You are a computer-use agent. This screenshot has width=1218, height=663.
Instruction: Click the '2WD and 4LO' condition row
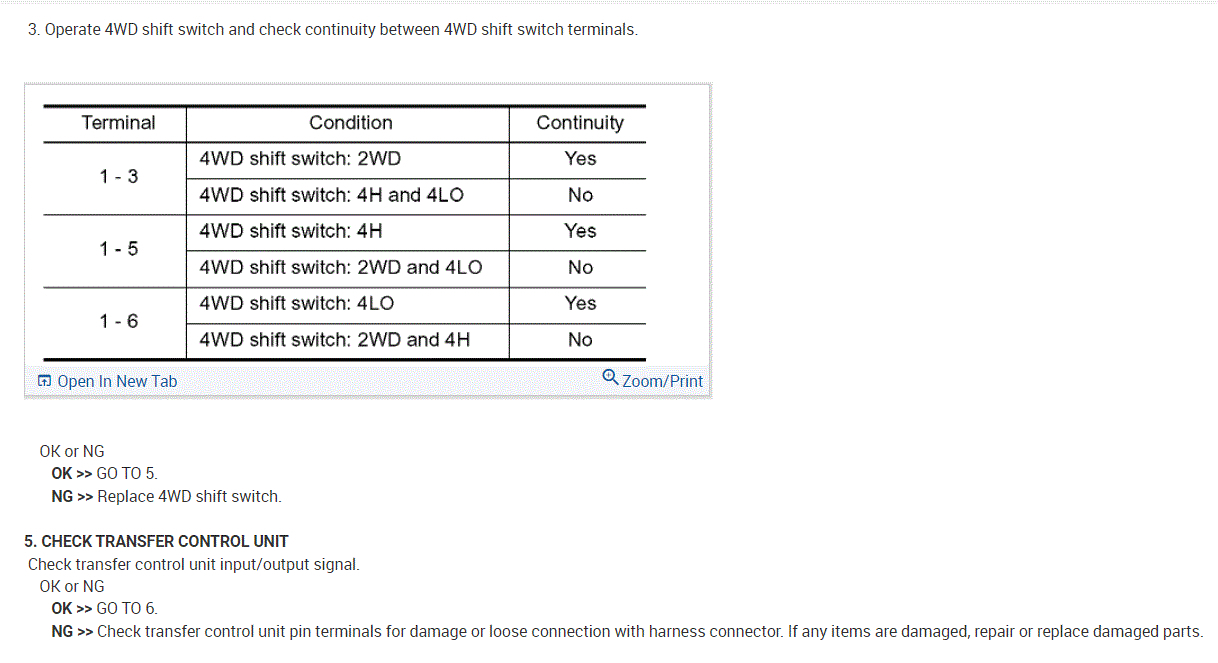(340, 268)
